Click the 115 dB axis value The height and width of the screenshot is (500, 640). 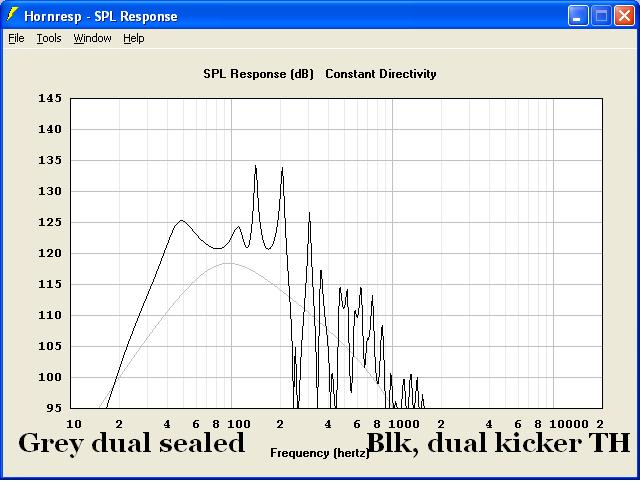click(50, 284)
